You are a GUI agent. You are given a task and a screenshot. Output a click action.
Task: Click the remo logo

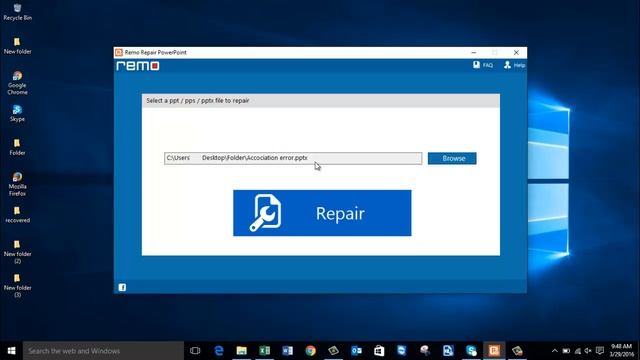pos(138,66)
